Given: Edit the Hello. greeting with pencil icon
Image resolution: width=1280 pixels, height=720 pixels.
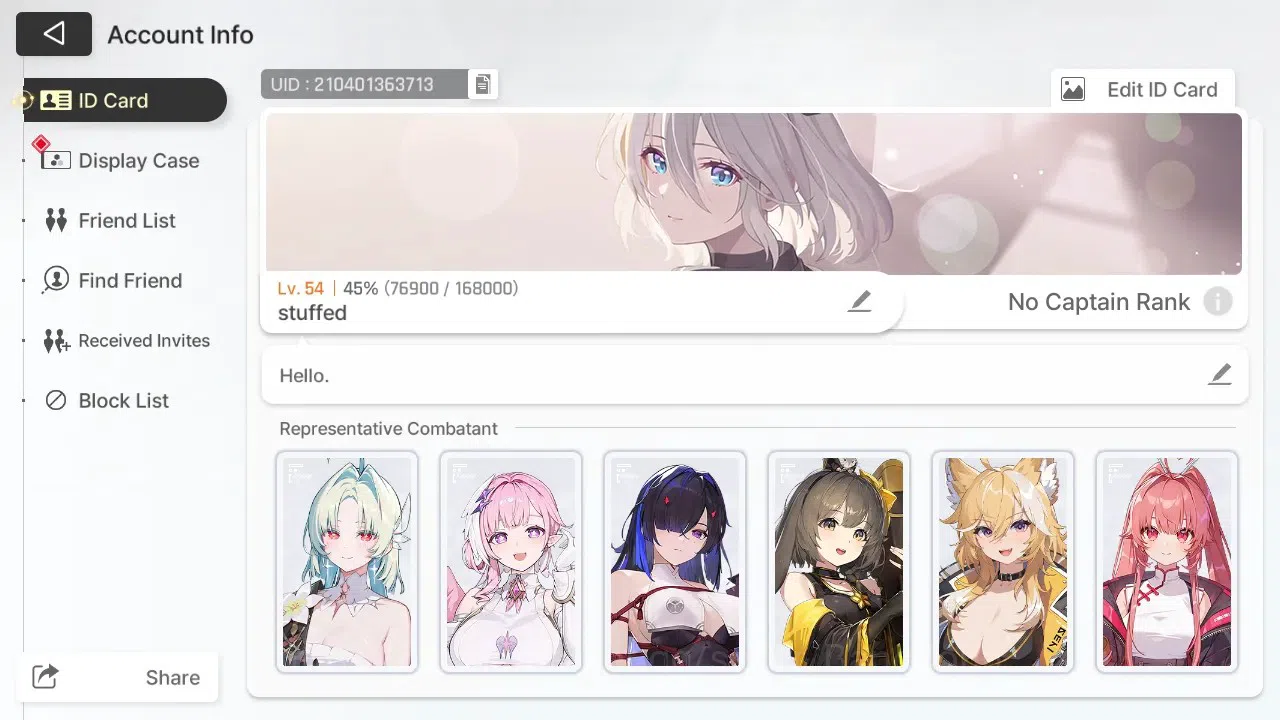Looking at the screenshot, I should pos(1220,375).
